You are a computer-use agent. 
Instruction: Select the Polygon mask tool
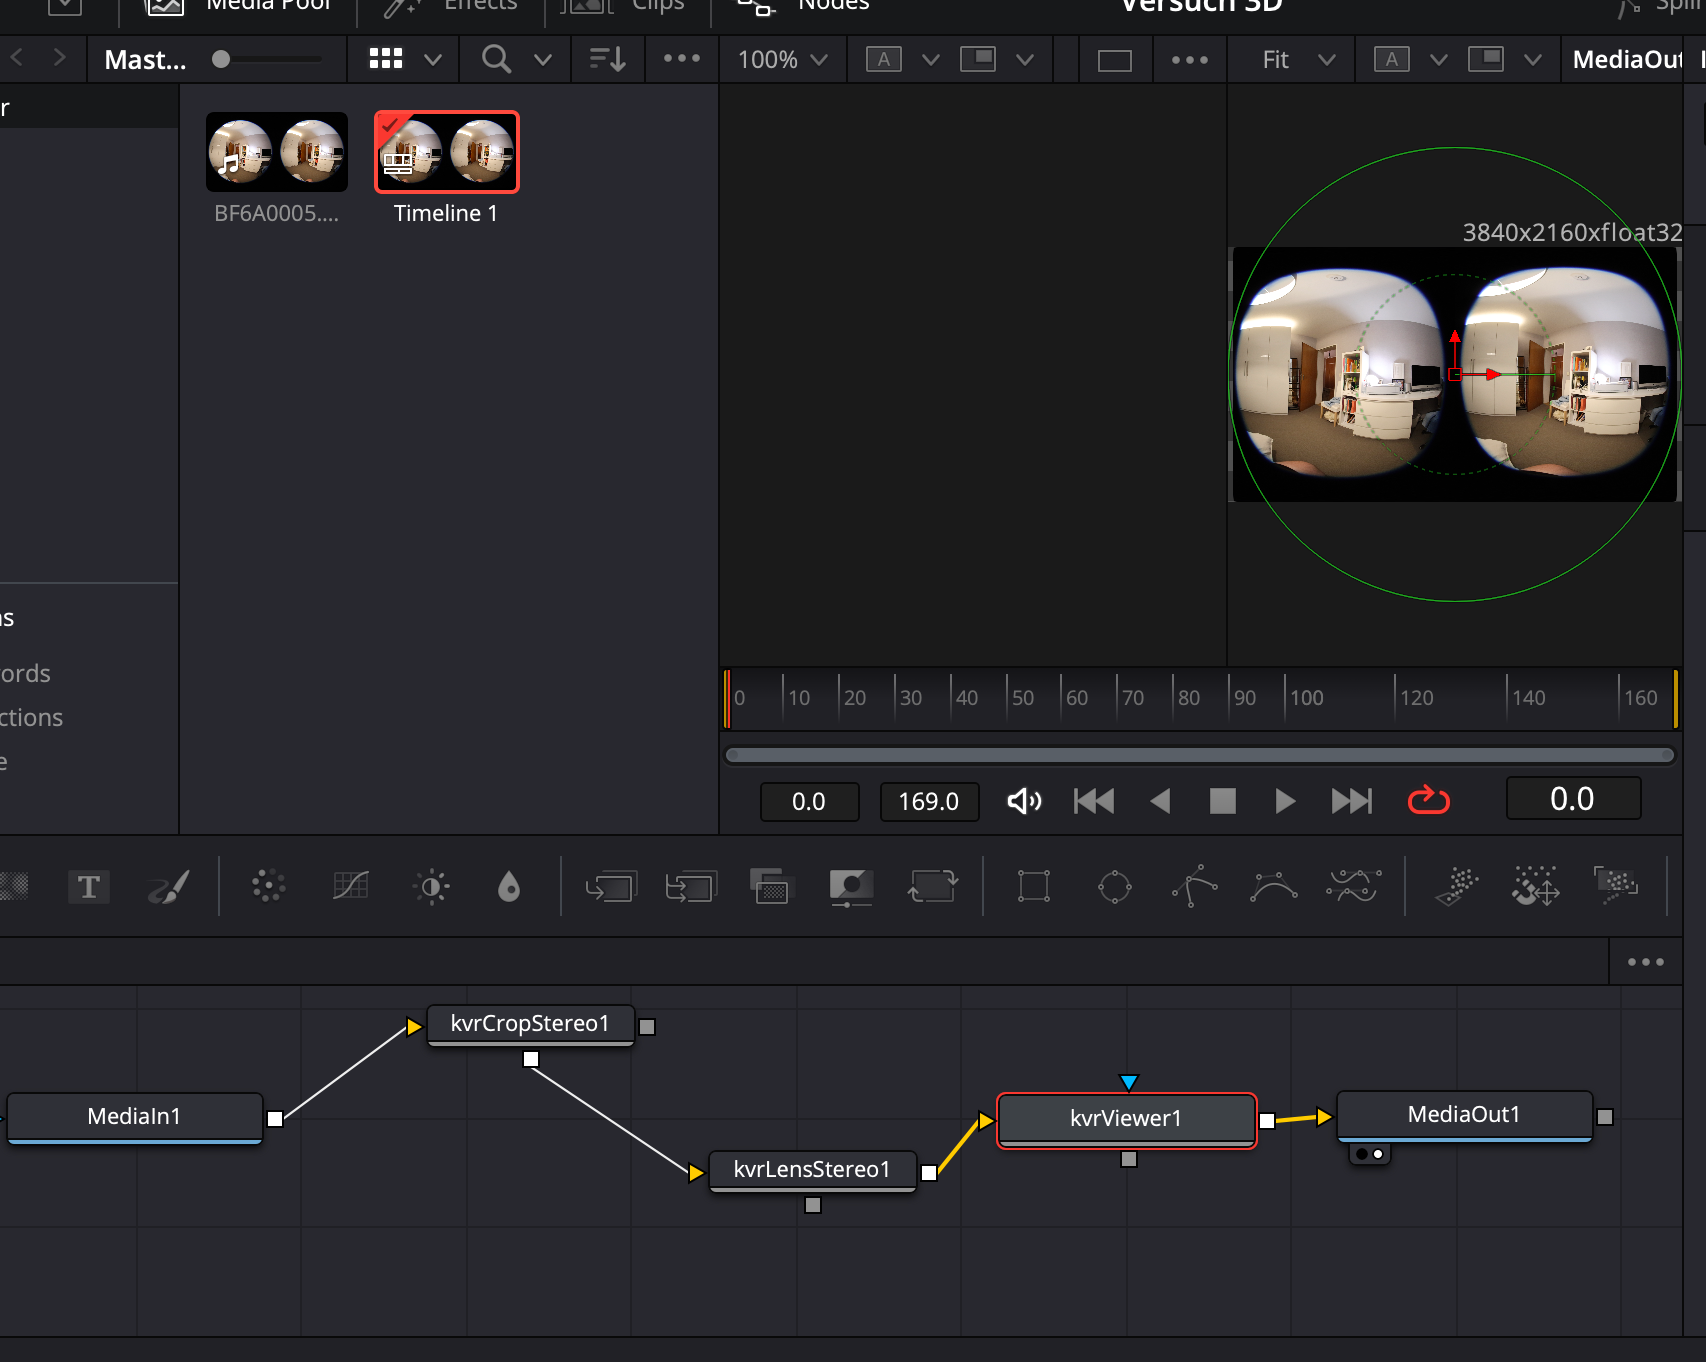click(1194, 887)
